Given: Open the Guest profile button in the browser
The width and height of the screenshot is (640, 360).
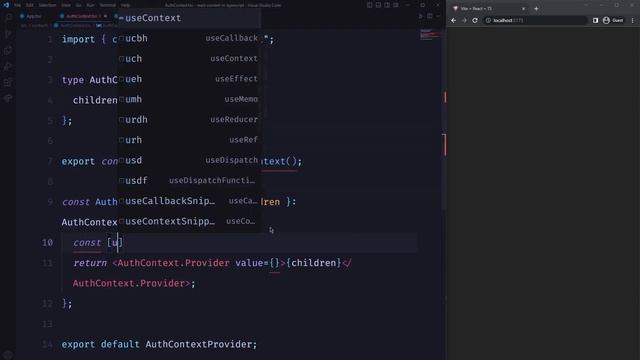Looking at the screenshot, I should pos(613,20).
